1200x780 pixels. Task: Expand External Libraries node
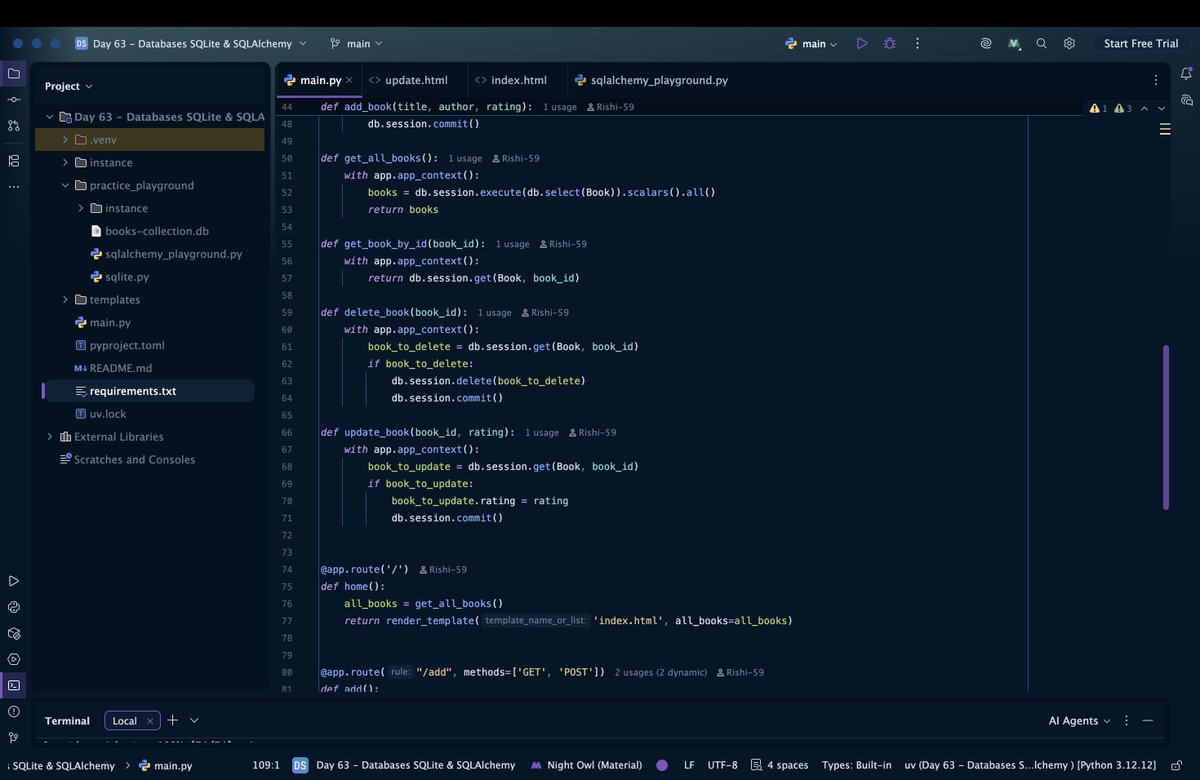[50, 437]
